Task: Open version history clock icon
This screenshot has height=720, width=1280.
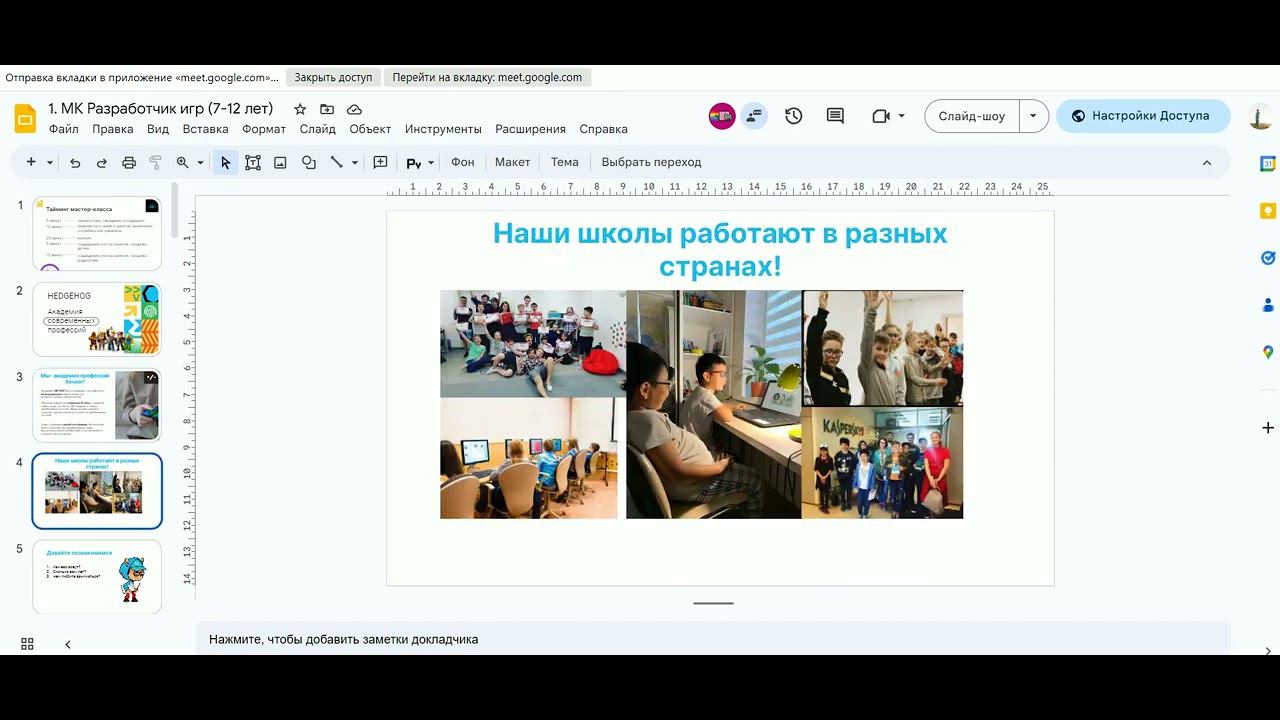Action: [794, 116]
